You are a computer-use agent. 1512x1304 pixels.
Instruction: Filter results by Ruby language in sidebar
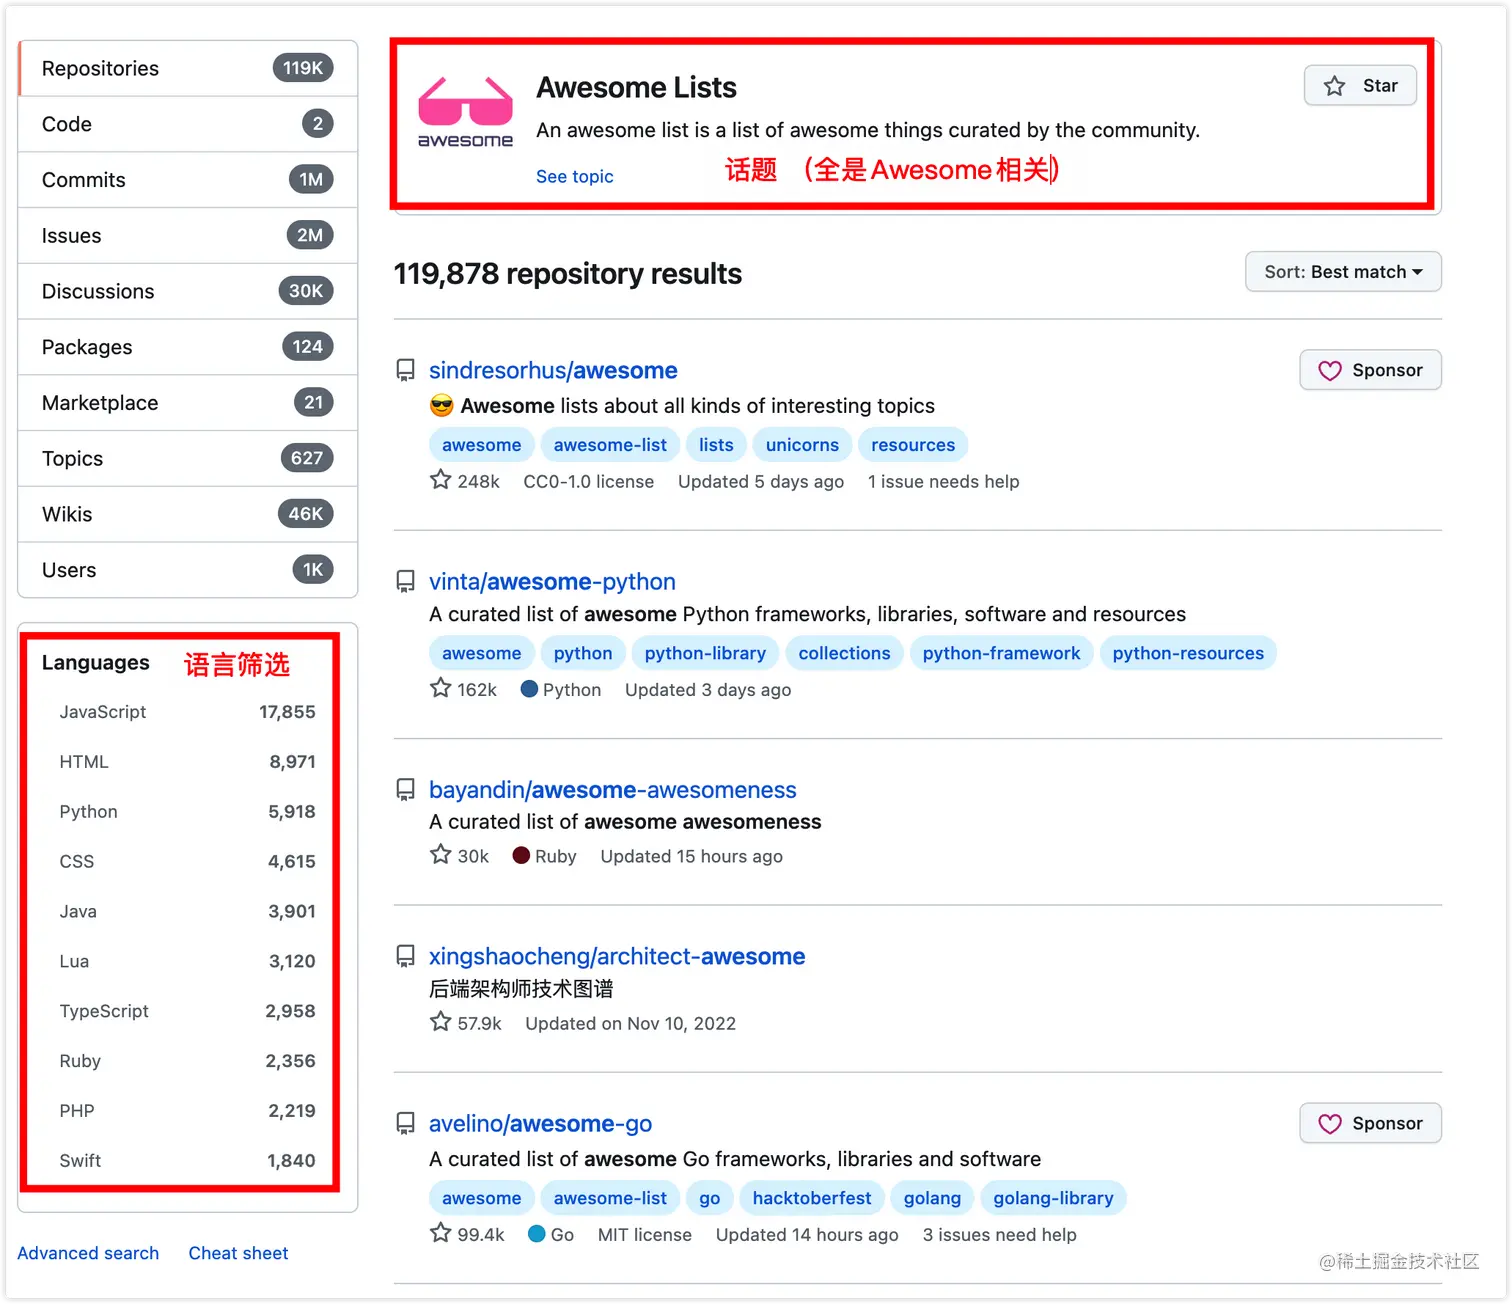coord(187,1061)
